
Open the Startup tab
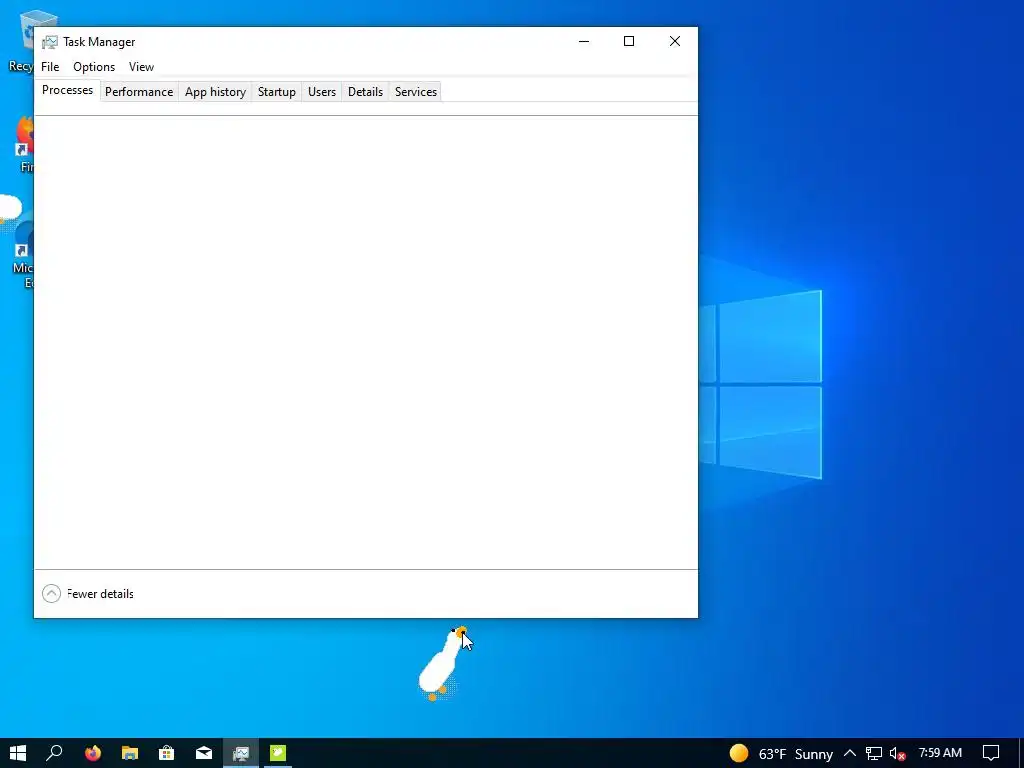click(x=277, y=92)
